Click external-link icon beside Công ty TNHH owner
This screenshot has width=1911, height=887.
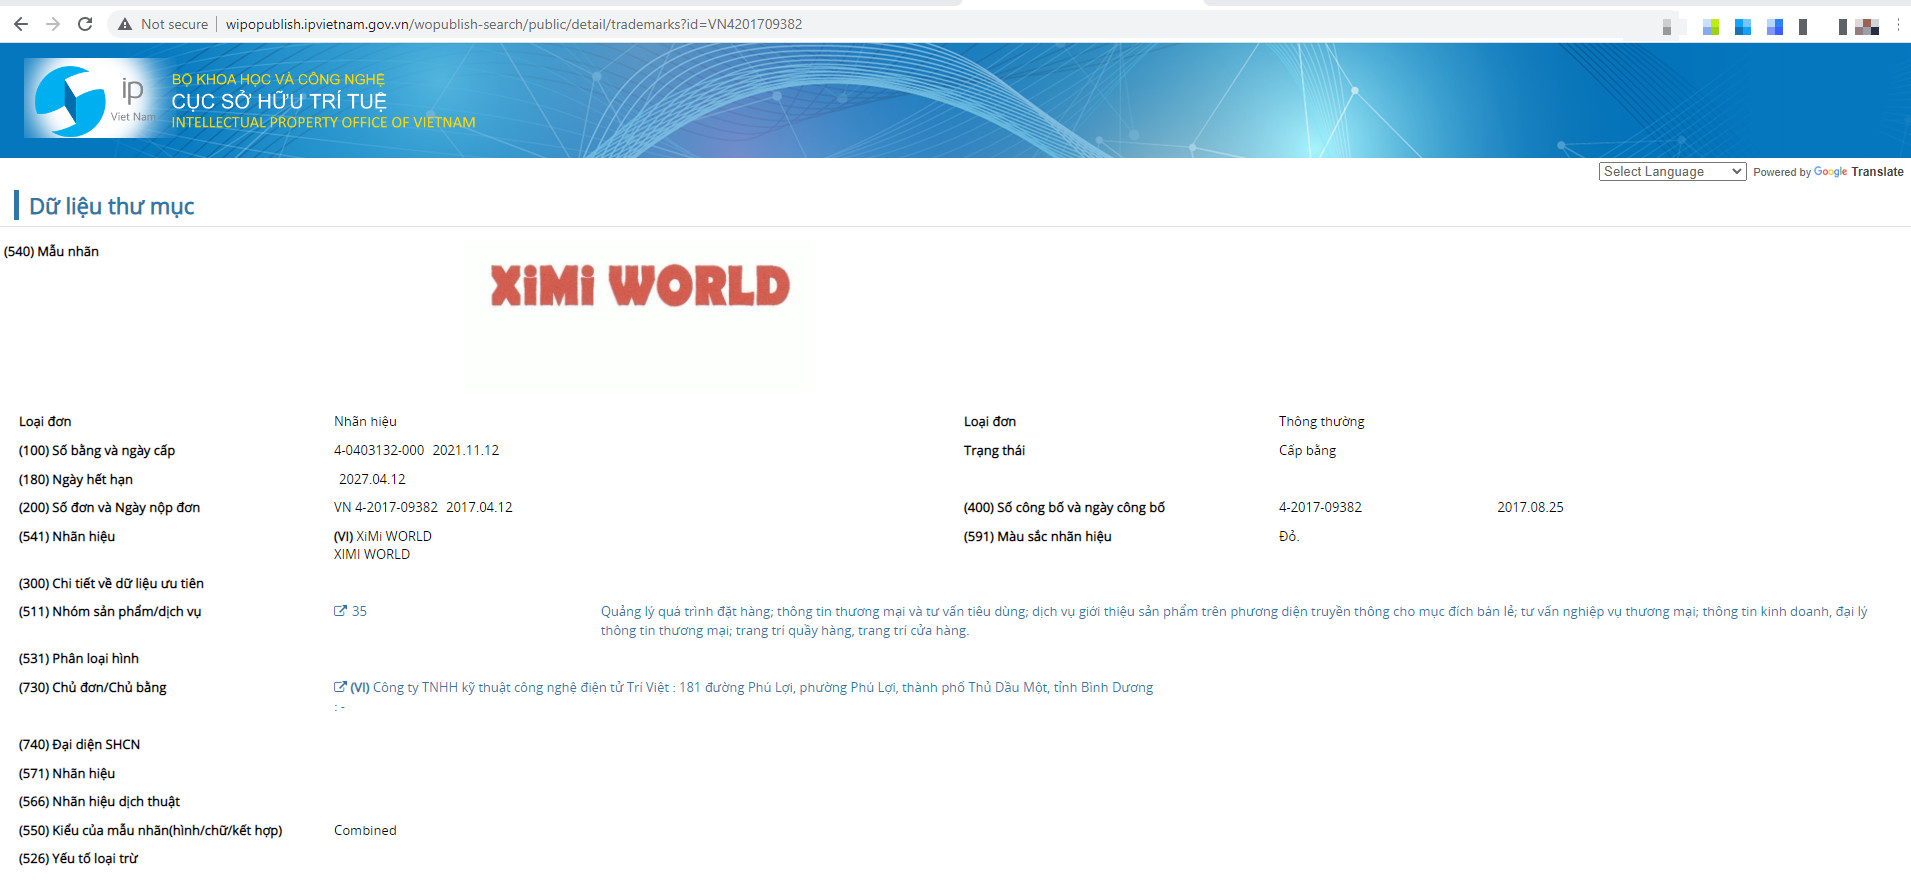point(340,687)
